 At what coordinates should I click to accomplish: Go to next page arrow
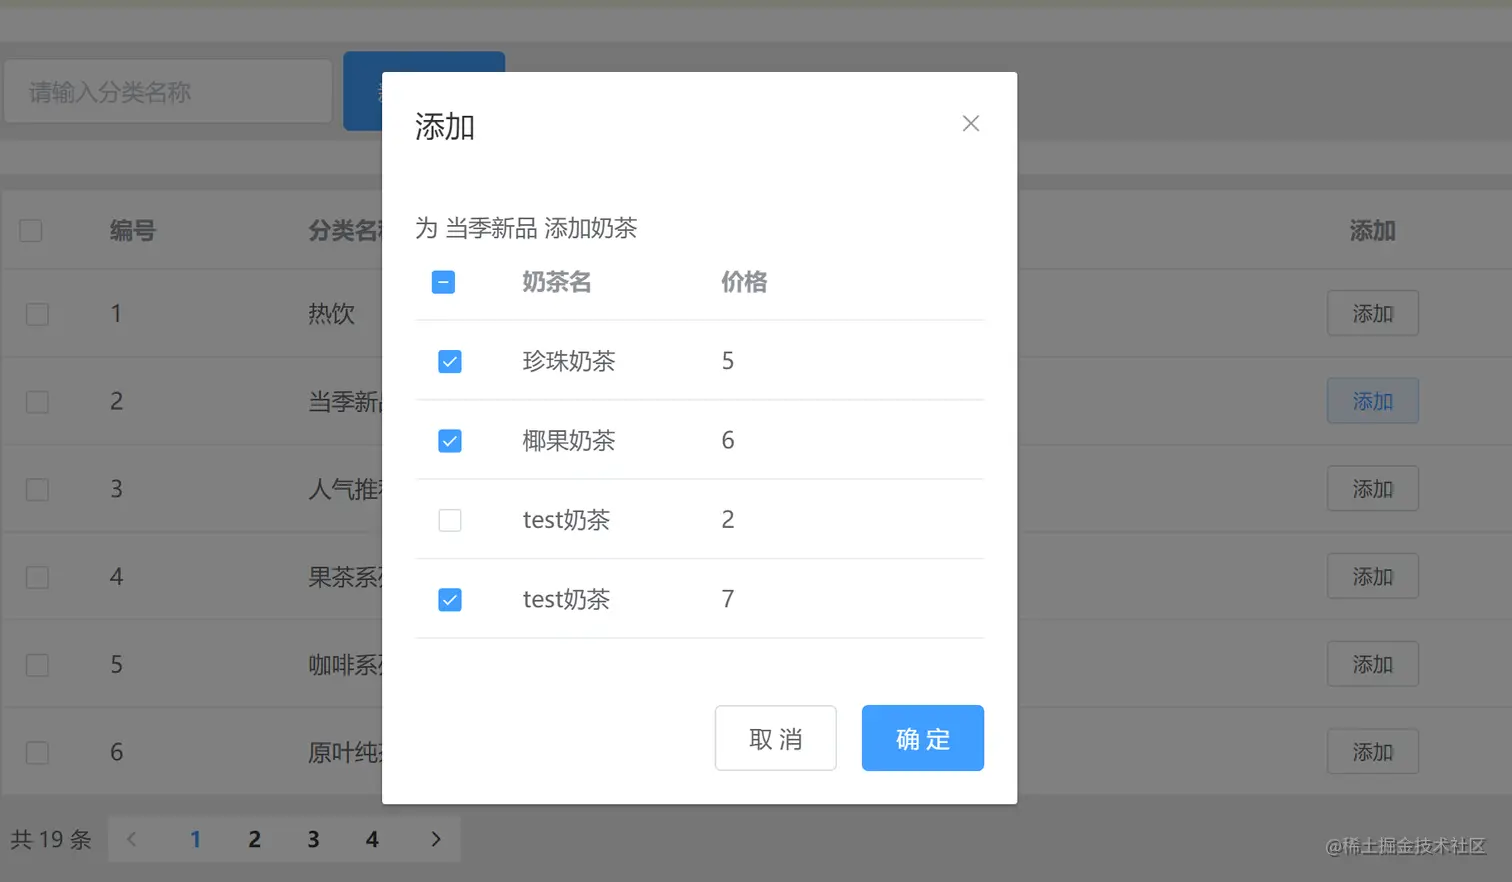[x=435, y=839]
